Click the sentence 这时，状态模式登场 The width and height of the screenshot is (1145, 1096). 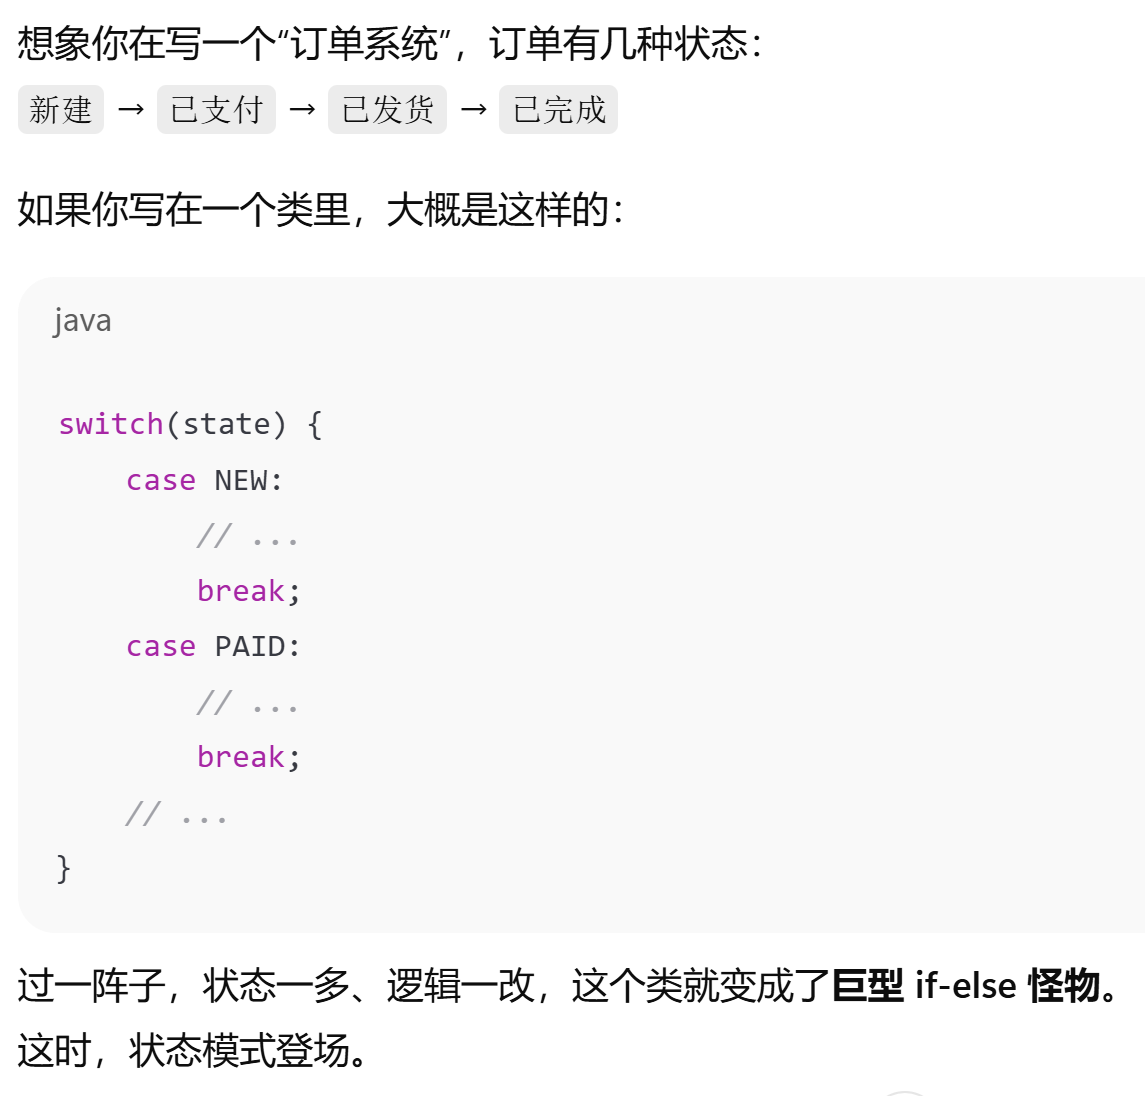click(x=194, y=1051)
